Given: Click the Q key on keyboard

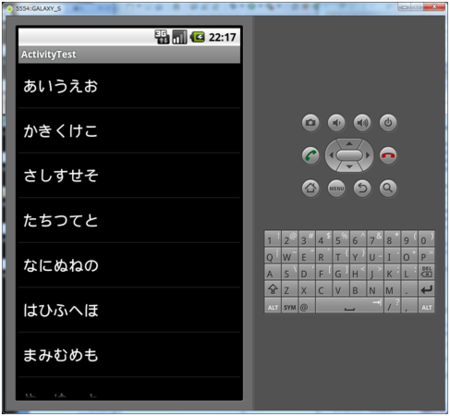Looking at the screenshot, I should click(x=273, y=255).
